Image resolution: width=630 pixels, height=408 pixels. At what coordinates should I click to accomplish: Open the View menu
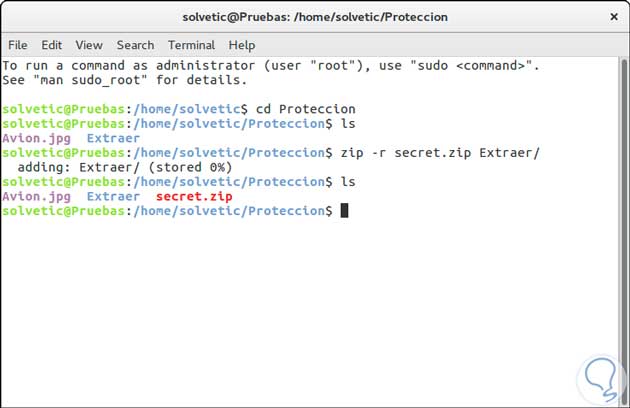[x=89, y=45]
